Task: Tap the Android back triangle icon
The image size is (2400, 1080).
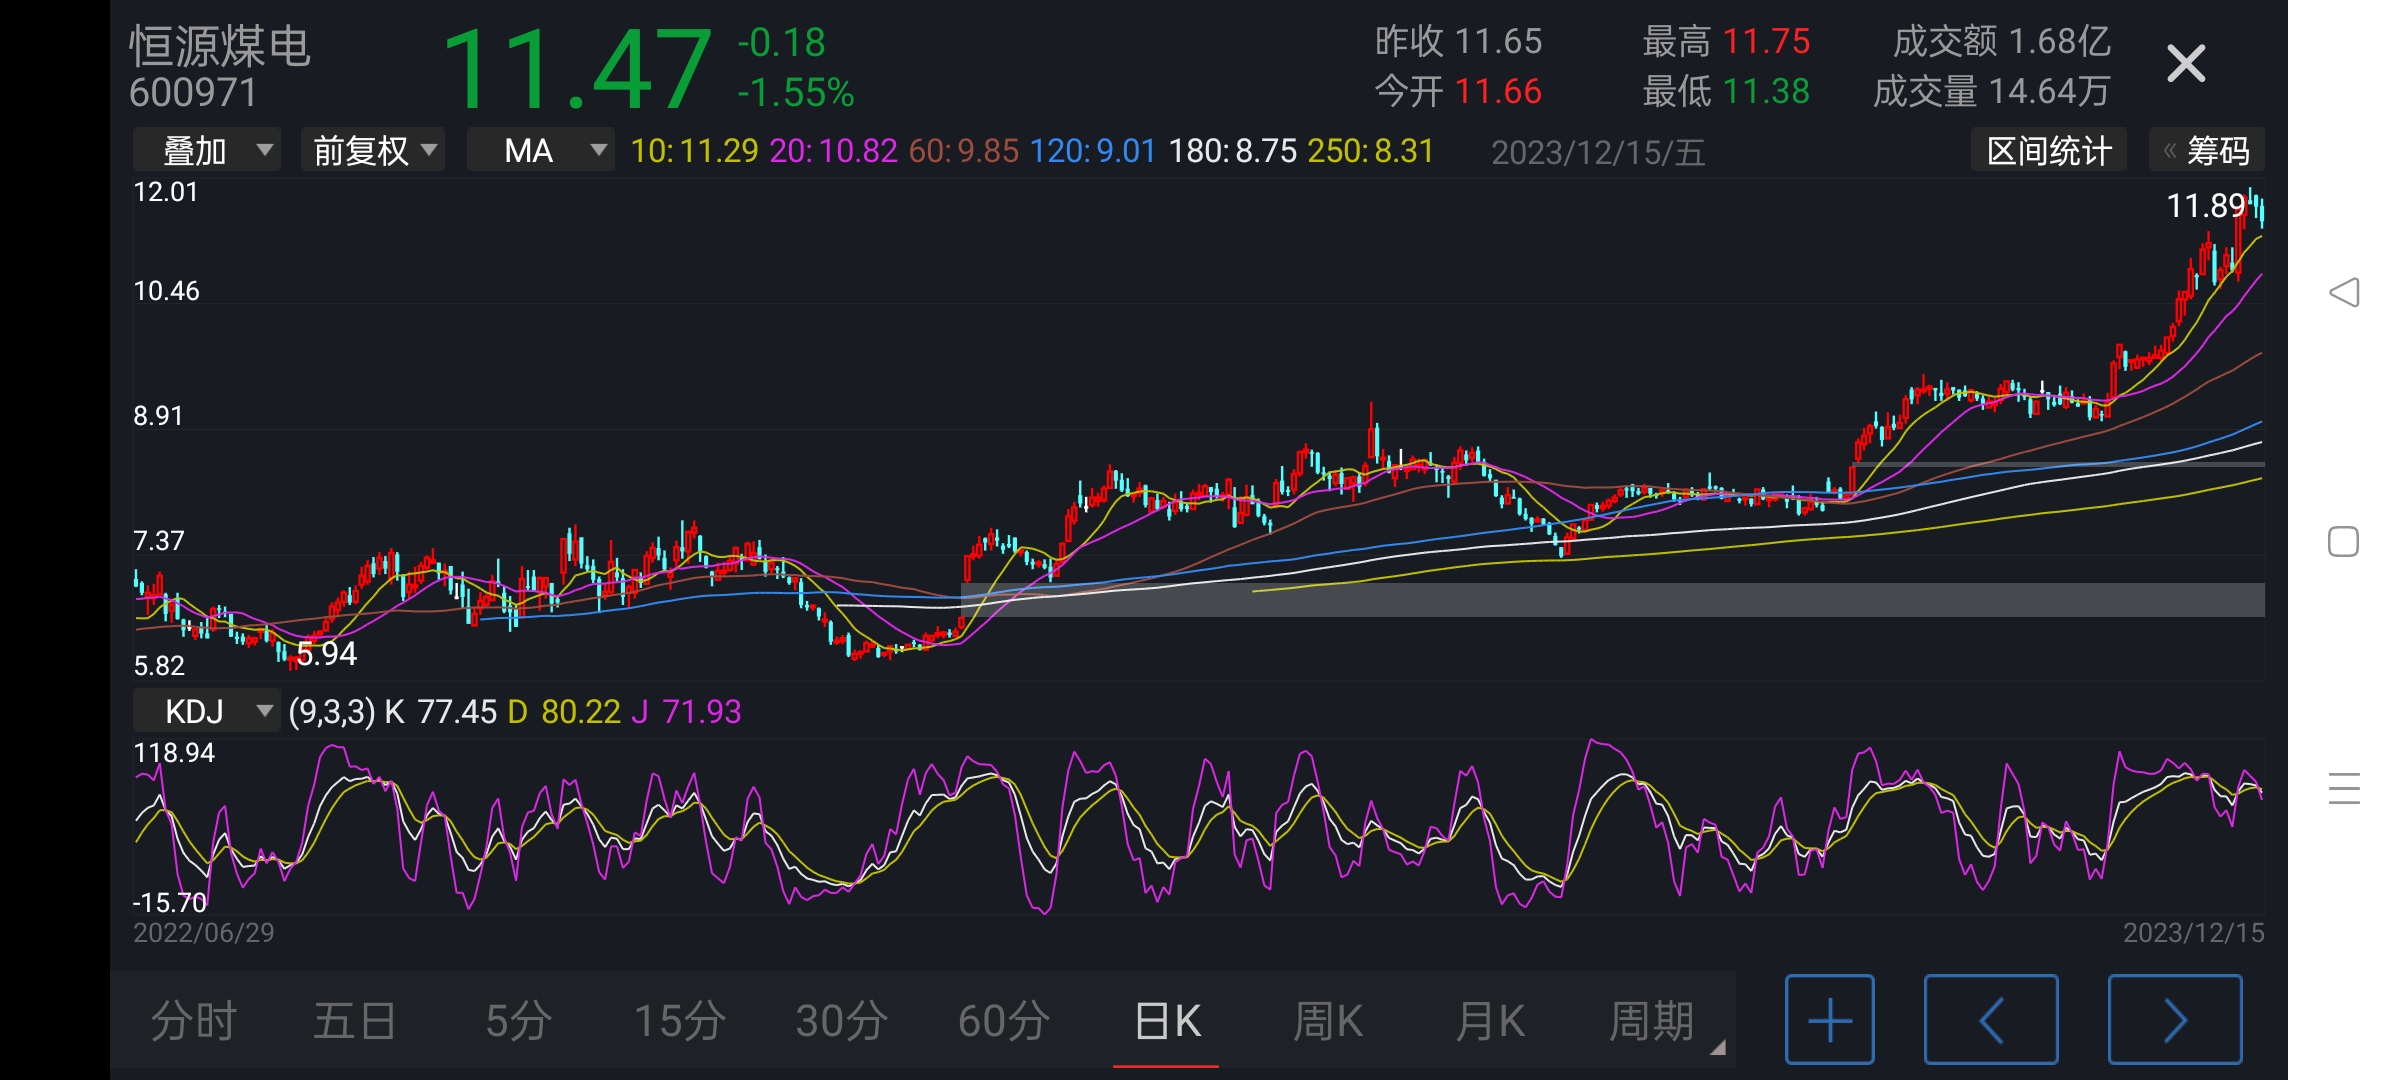Action: click(2344, 292)
